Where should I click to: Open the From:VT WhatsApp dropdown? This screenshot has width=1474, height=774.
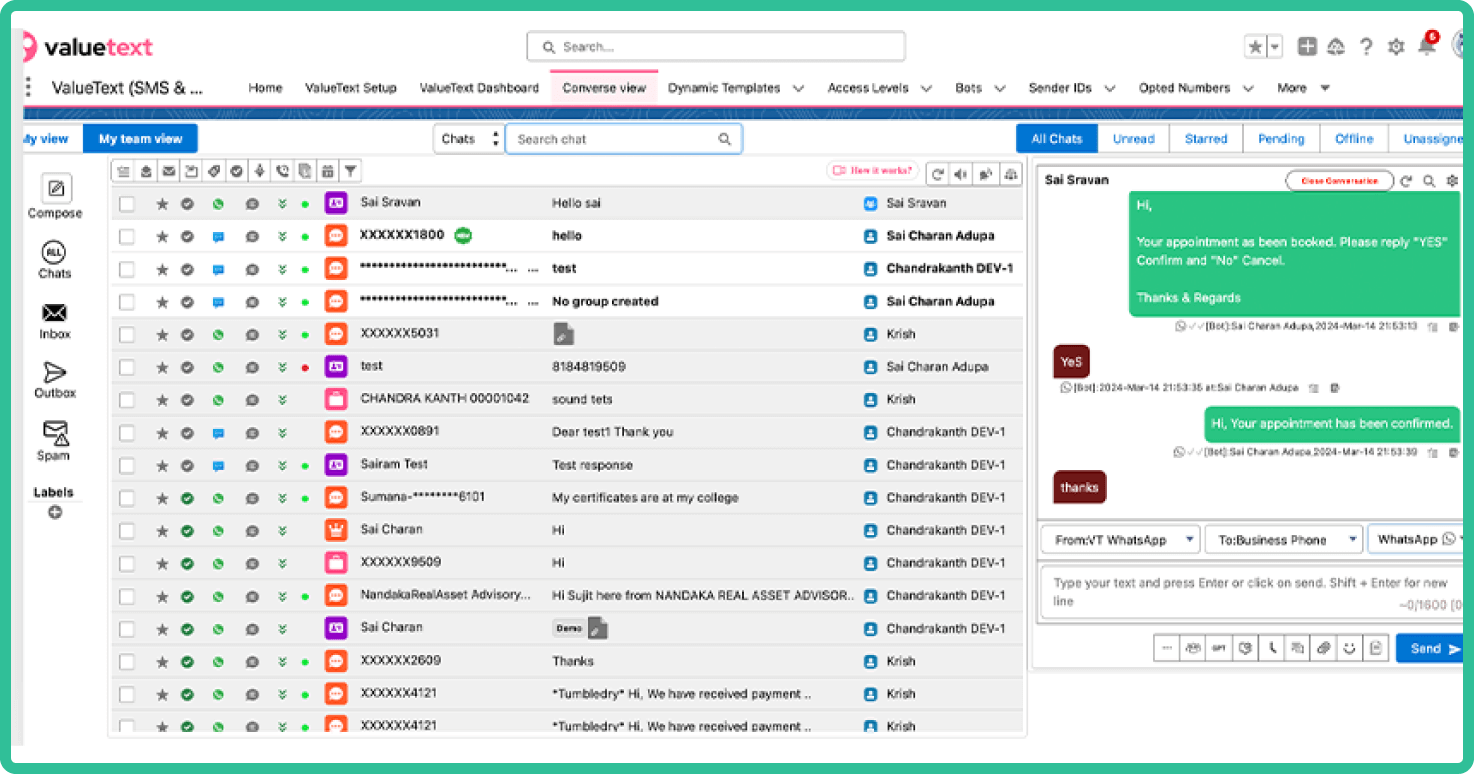1120,539
